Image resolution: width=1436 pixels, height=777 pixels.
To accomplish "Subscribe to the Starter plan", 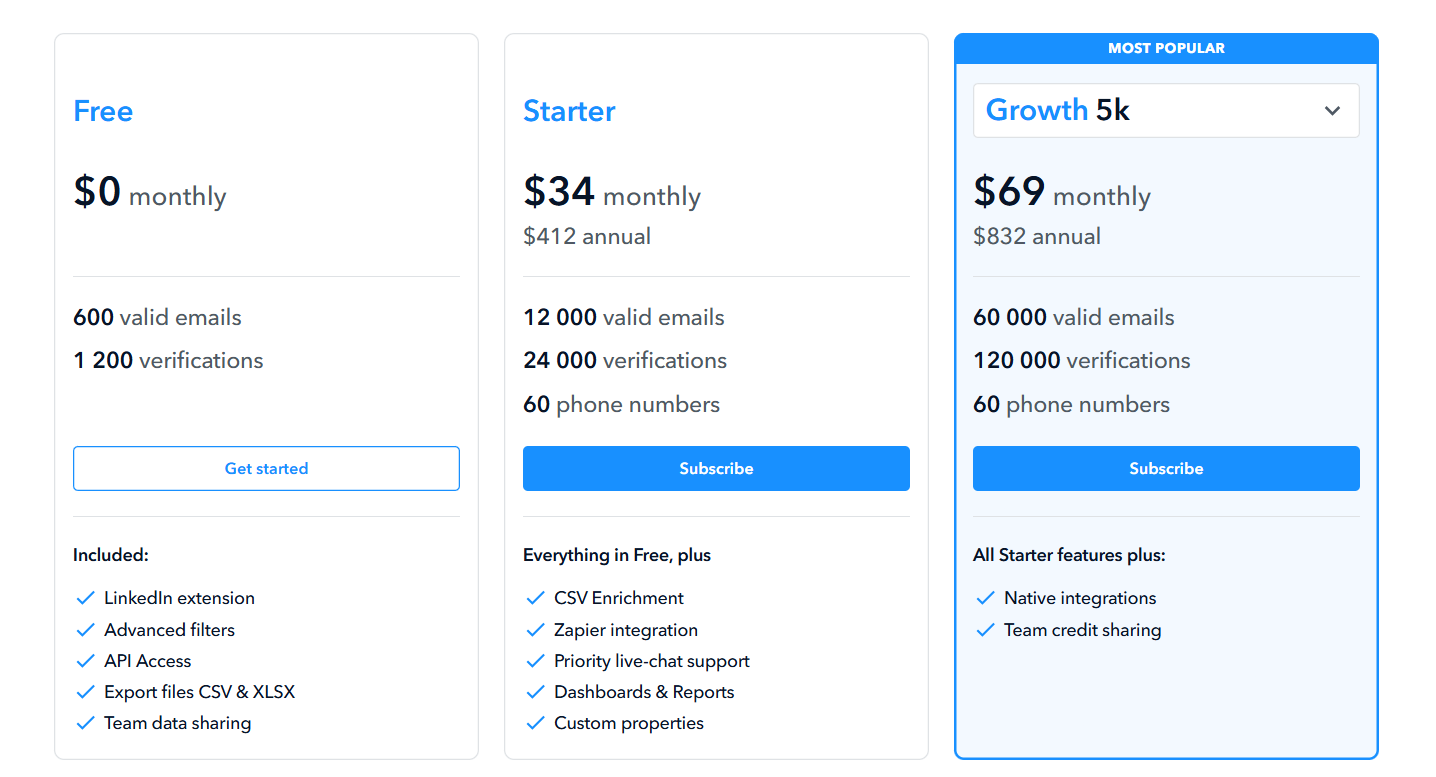I will 716,468.
